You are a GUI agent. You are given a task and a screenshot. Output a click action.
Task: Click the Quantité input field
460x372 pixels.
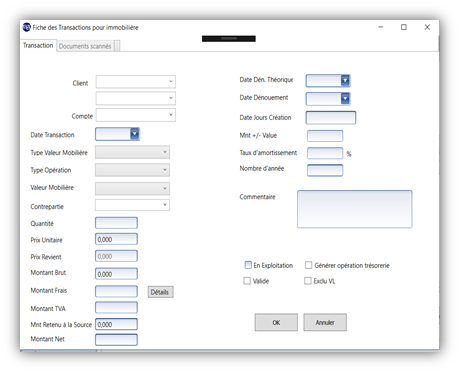[x=116, y=223]
